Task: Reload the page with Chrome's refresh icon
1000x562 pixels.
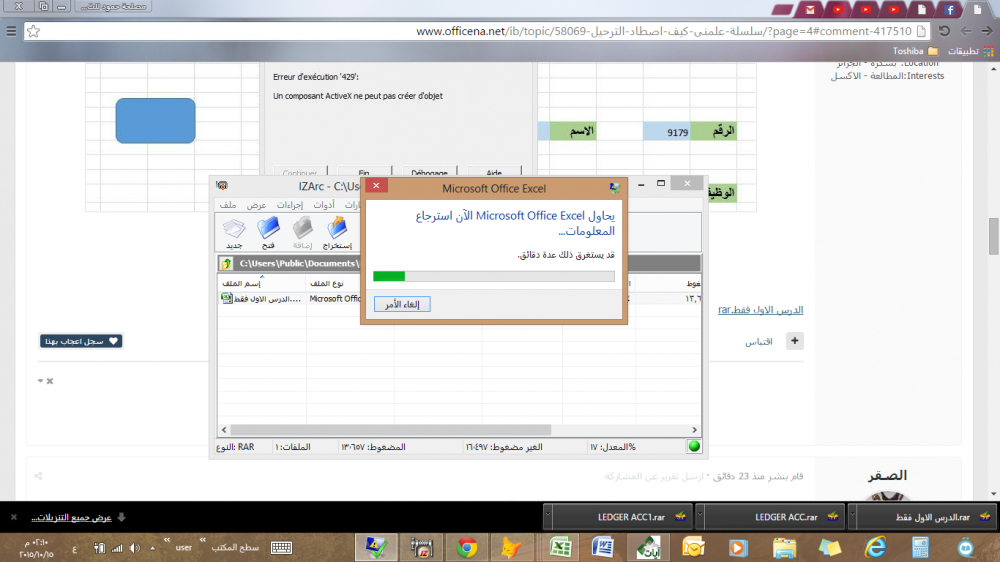Action: (x=944, y=31)
